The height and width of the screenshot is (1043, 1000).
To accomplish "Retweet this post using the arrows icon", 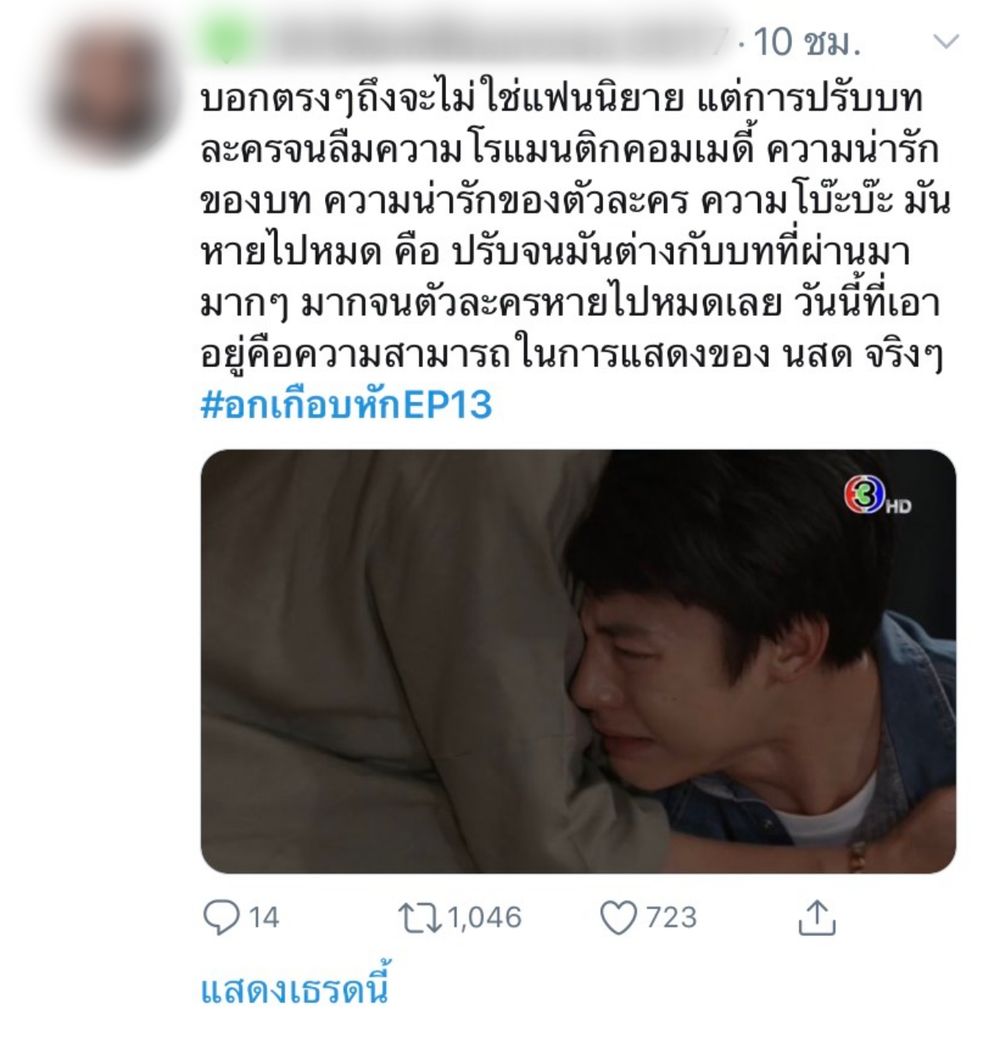I will tap(419, 917).
